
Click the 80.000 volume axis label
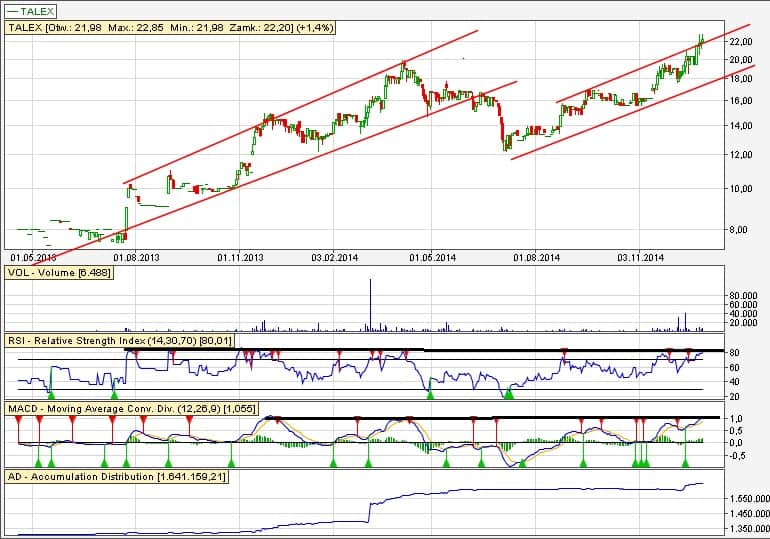point(741,295)
